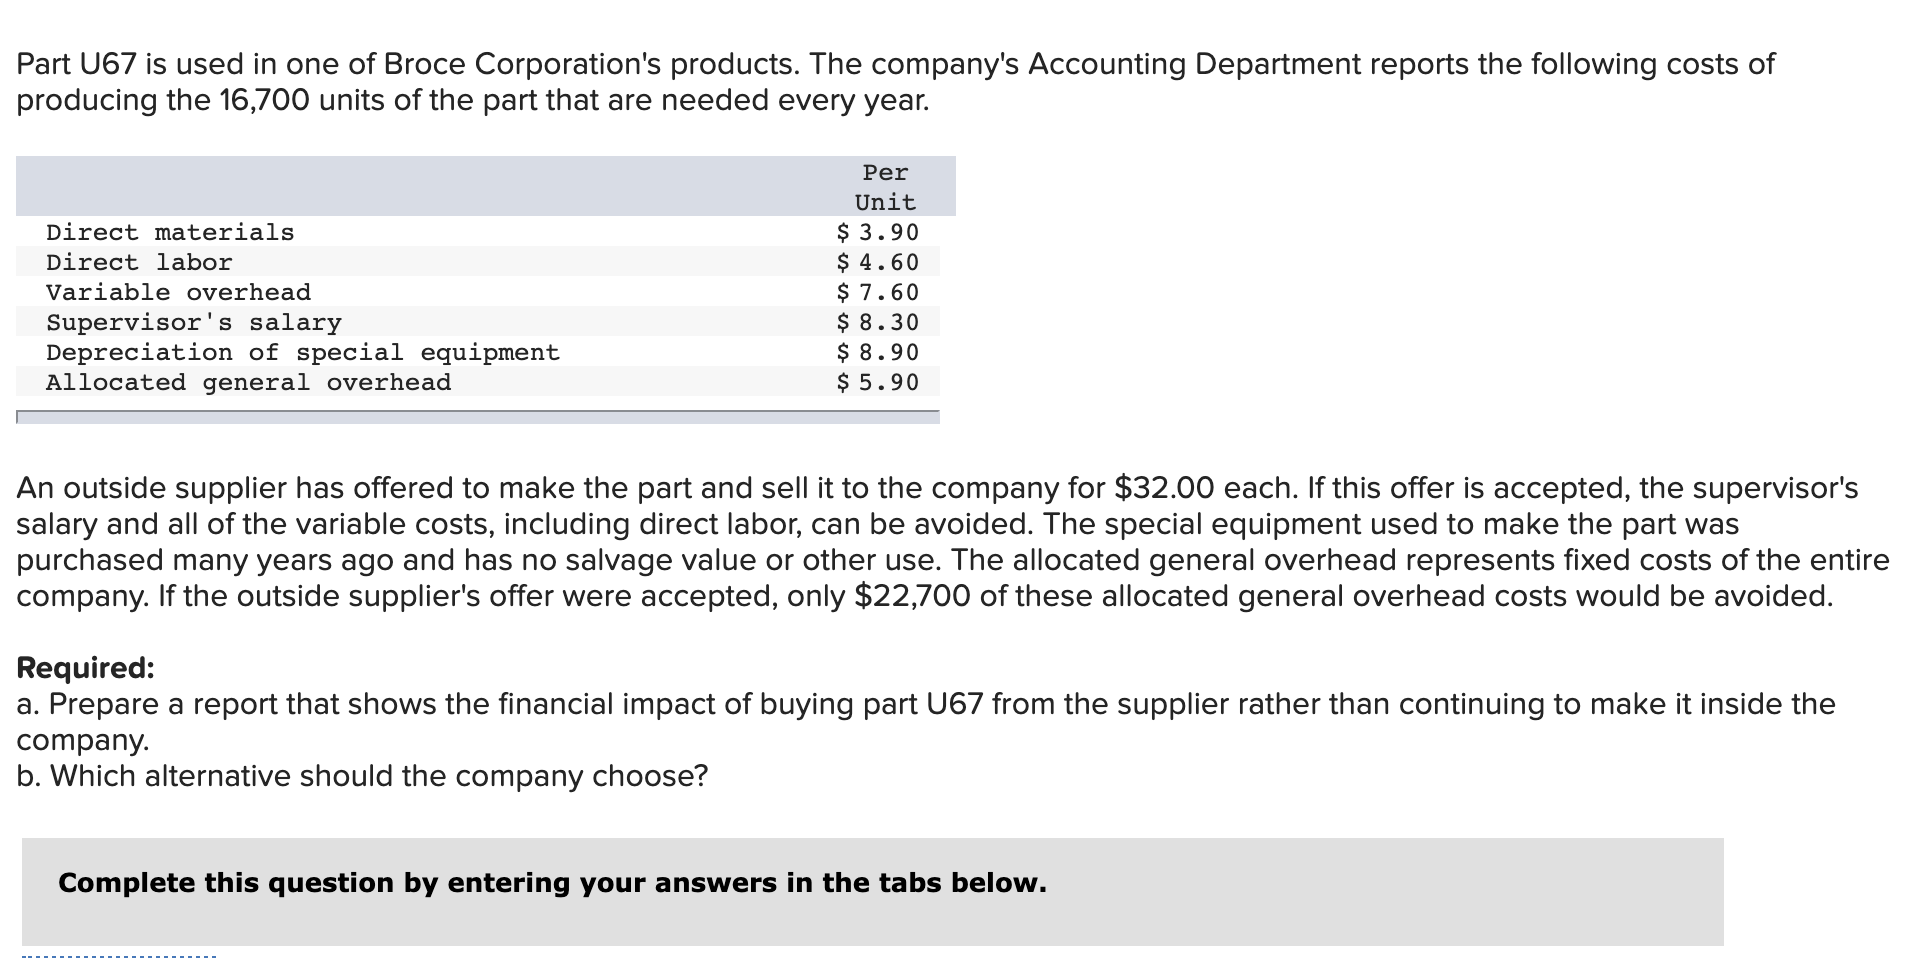The height and width of the screenshot is (958, 1930).
Task: Click Depreciation of special equipment label
Action: click(303, 352)
